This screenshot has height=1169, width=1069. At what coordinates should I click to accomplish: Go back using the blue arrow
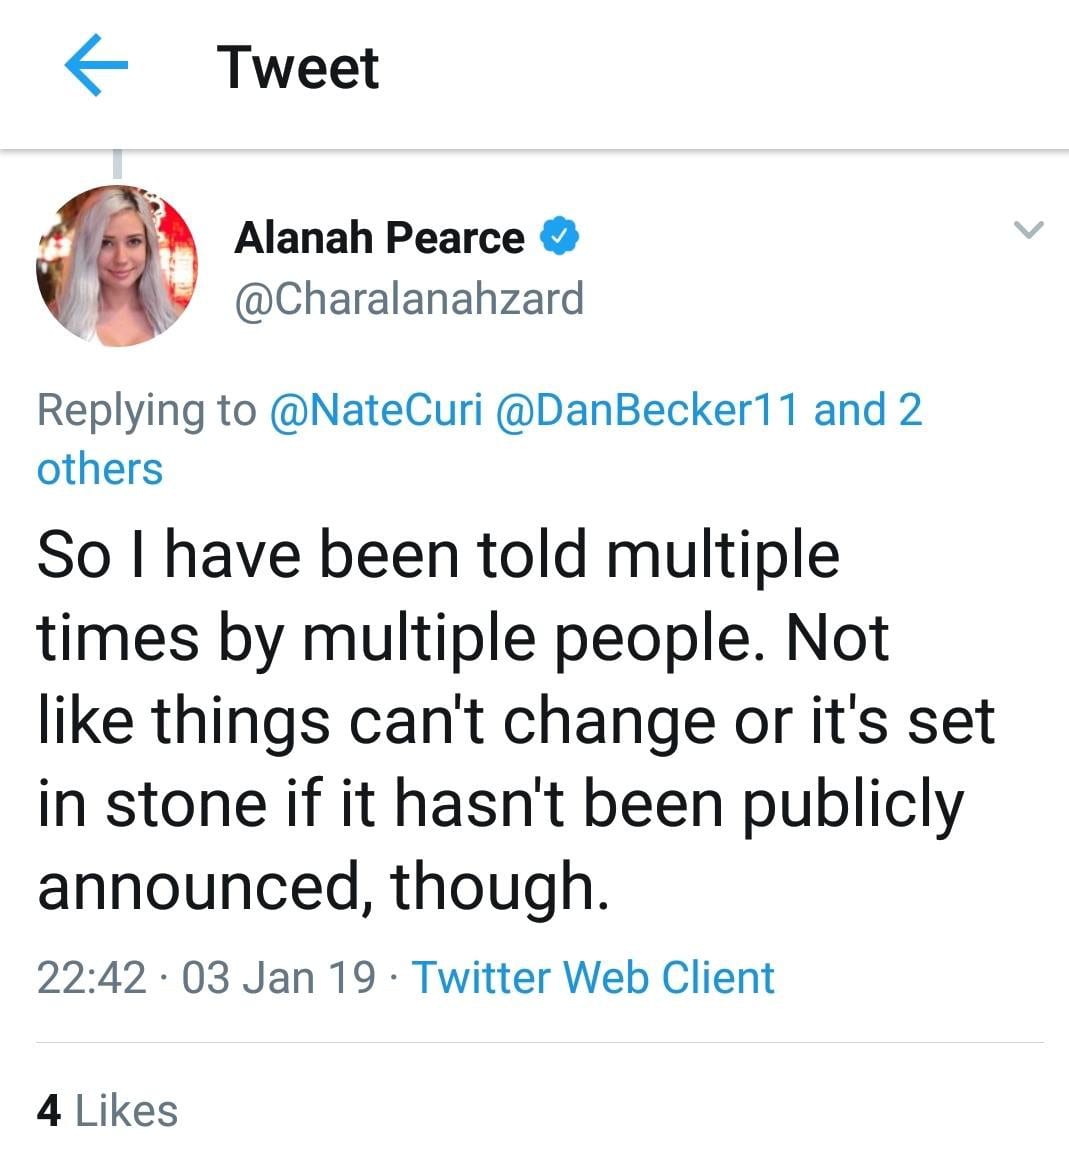(x=96, y=65)
